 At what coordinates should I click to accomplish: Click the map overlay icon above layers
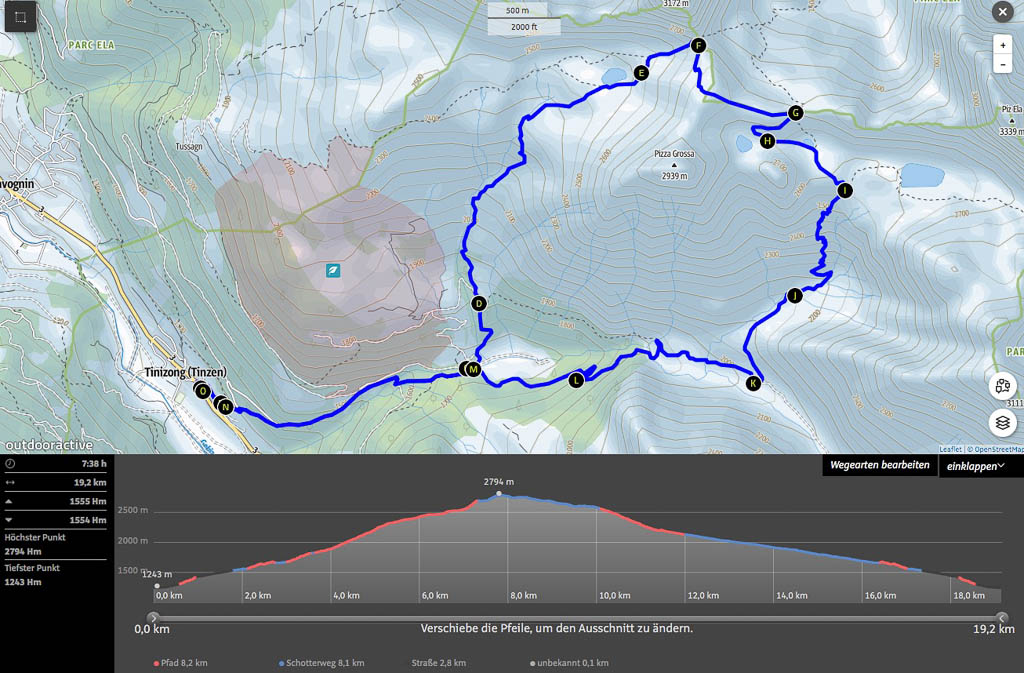1003,388
